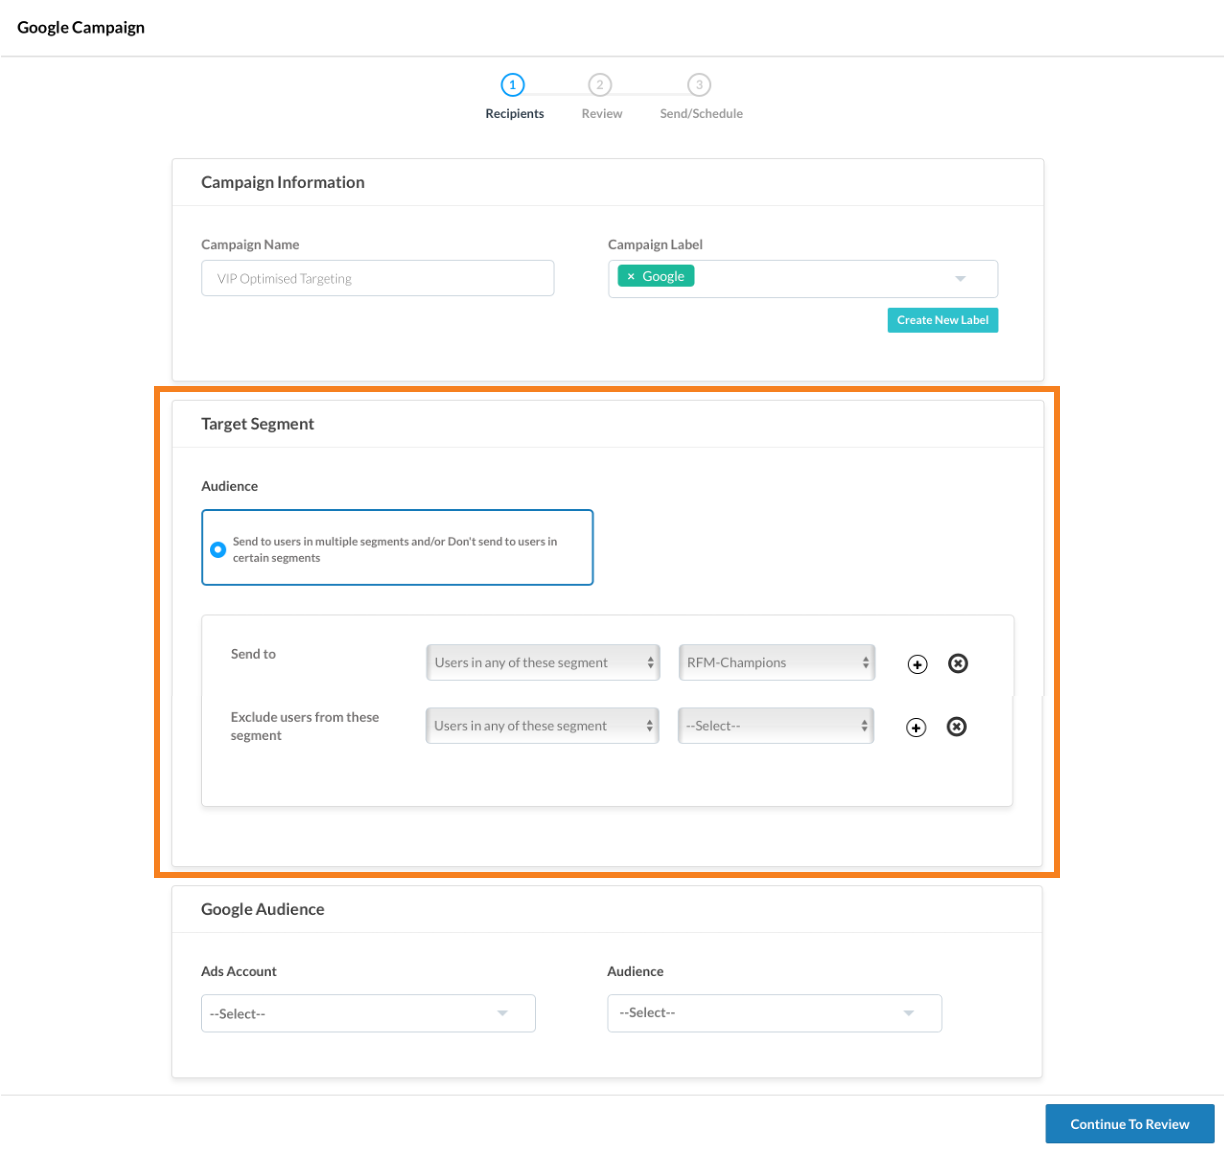Image resolution: width=1224 pixels, height=1152 pixels.
Task: Click the 'Exclude users from these segment' label
Action: (305, 726)
